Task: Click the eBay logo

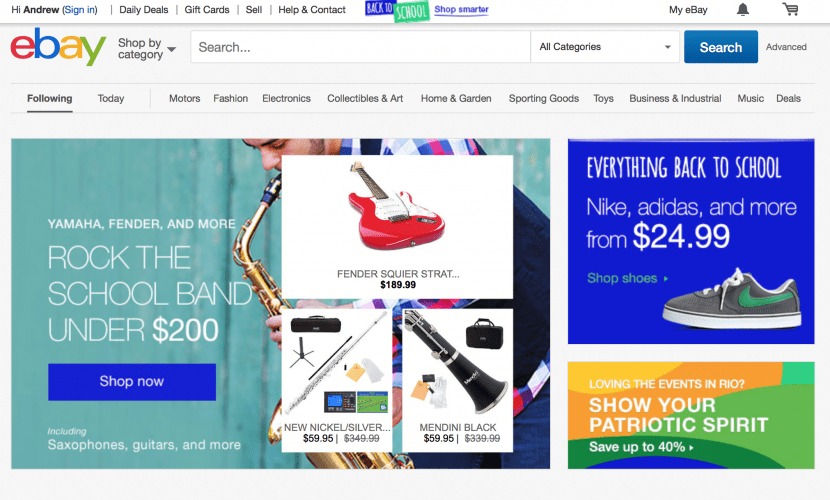Action: click(58, 47)
